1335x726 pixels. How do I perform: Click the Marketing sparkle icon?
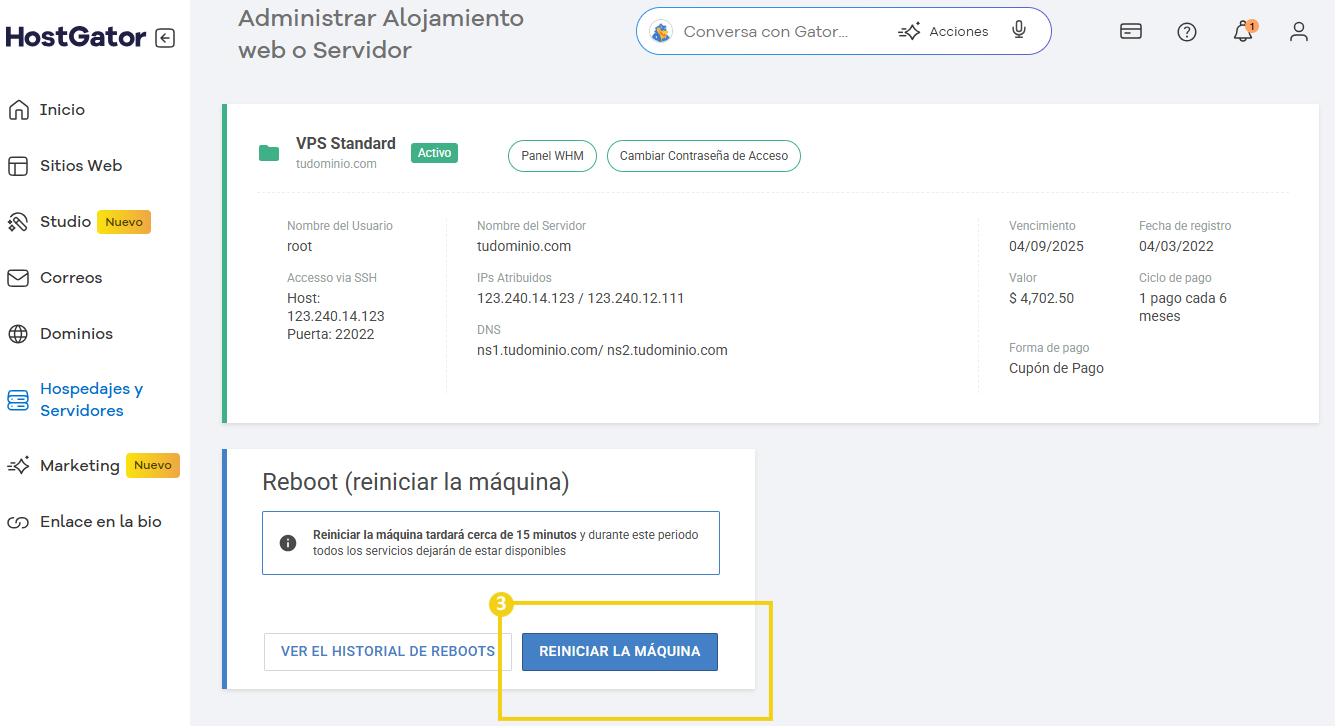18,466
